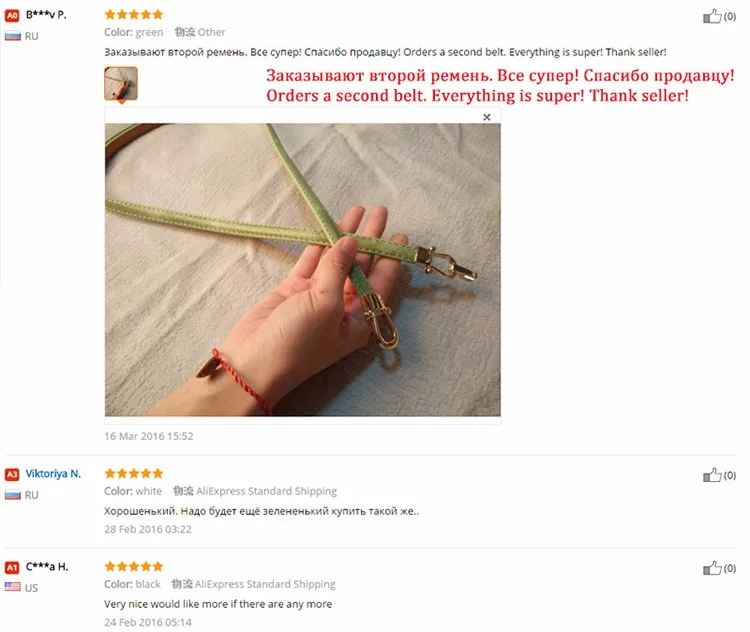
Task: Click the A0 badge next to B***v P.
Action: (x=12, y=15)
